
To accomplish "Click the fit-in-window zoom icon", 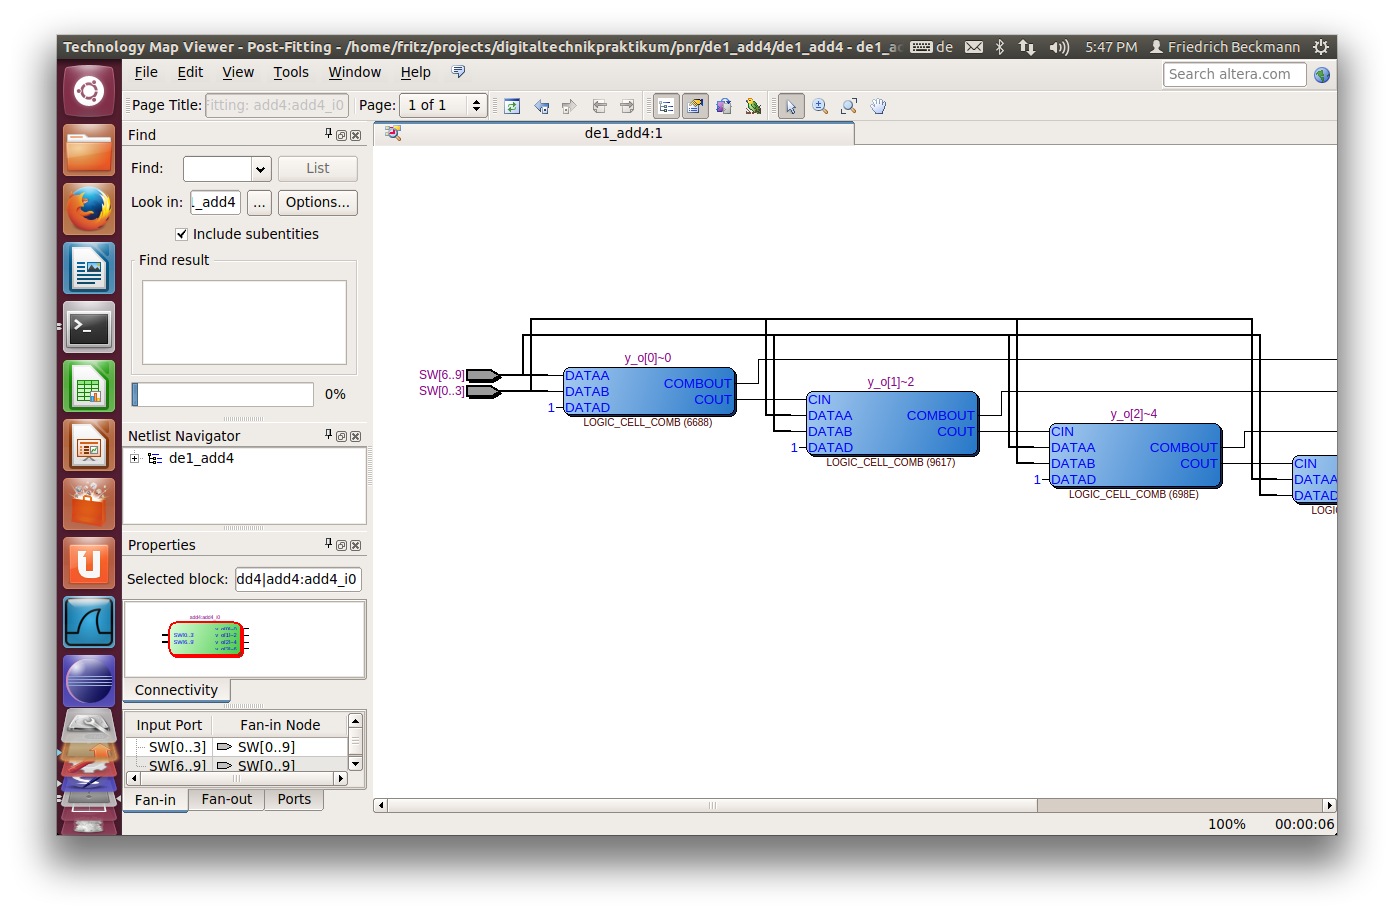I will point(849,106).
